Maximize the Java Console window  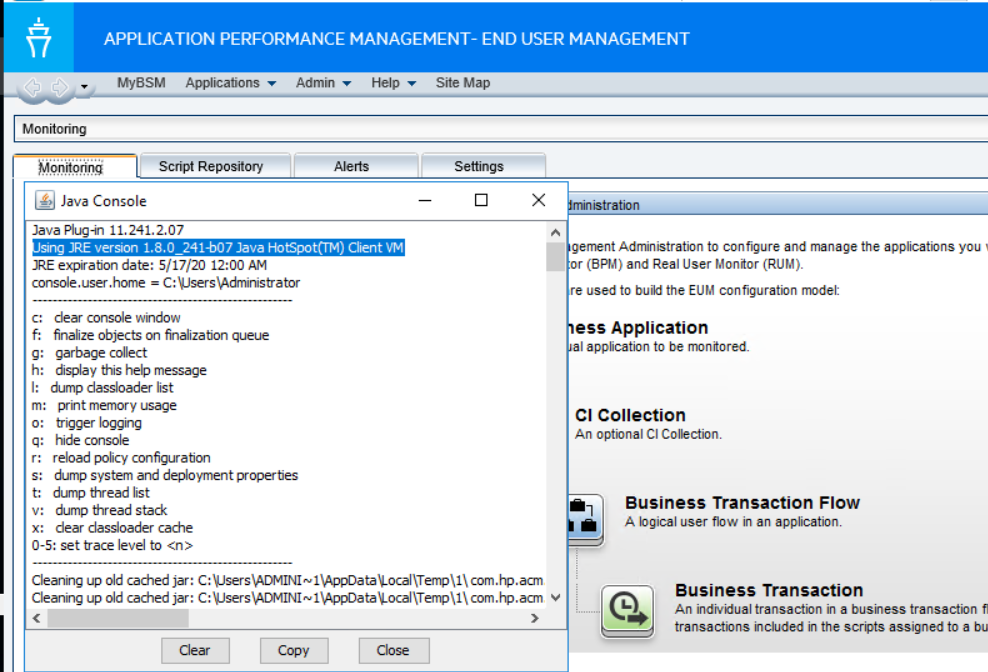pos(481,200)
